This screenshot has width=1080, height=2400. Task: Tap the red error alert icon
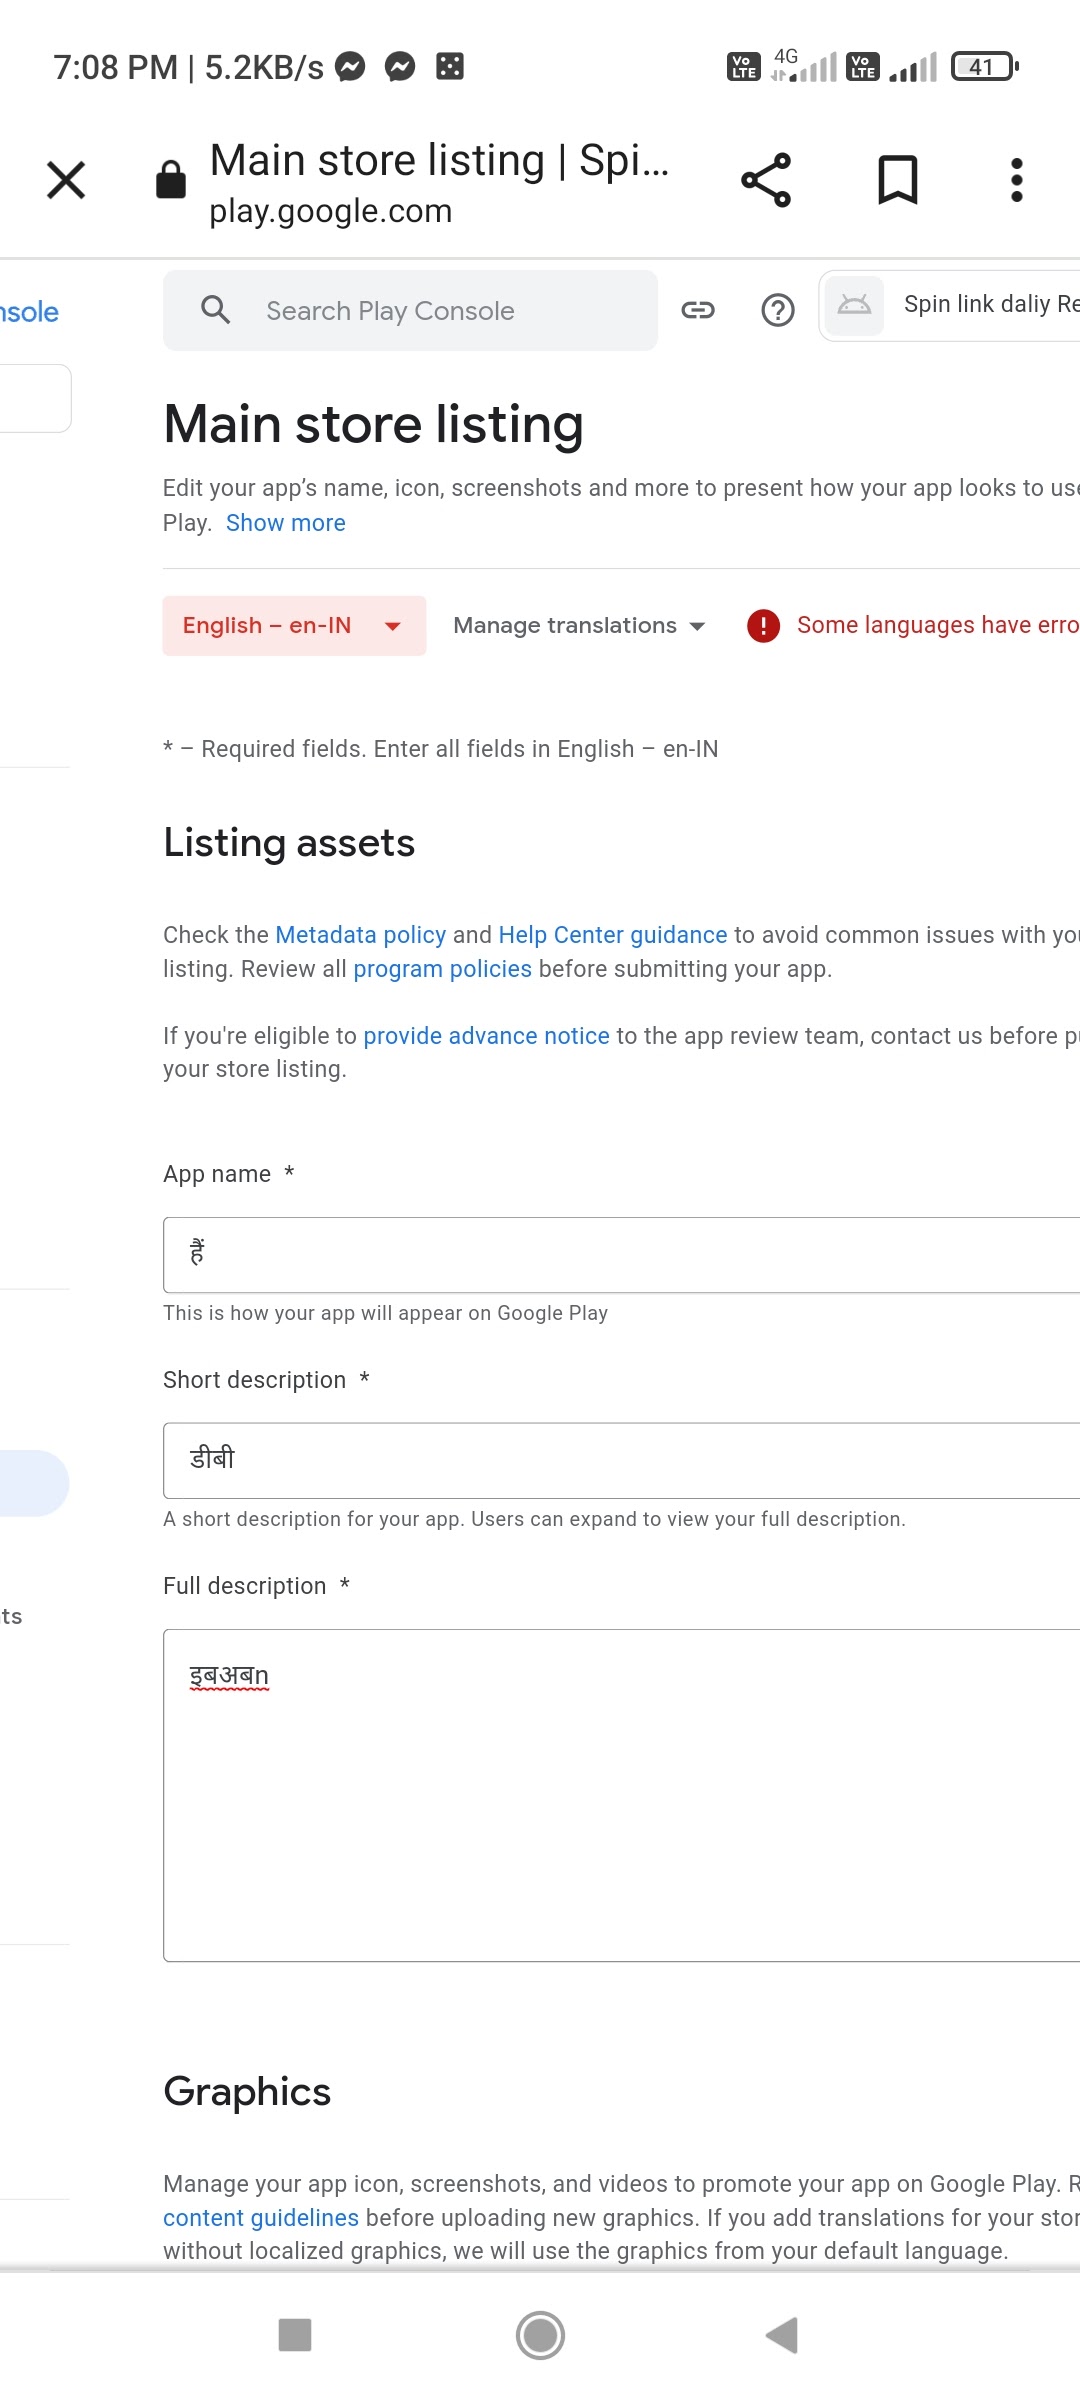point(763,626)
